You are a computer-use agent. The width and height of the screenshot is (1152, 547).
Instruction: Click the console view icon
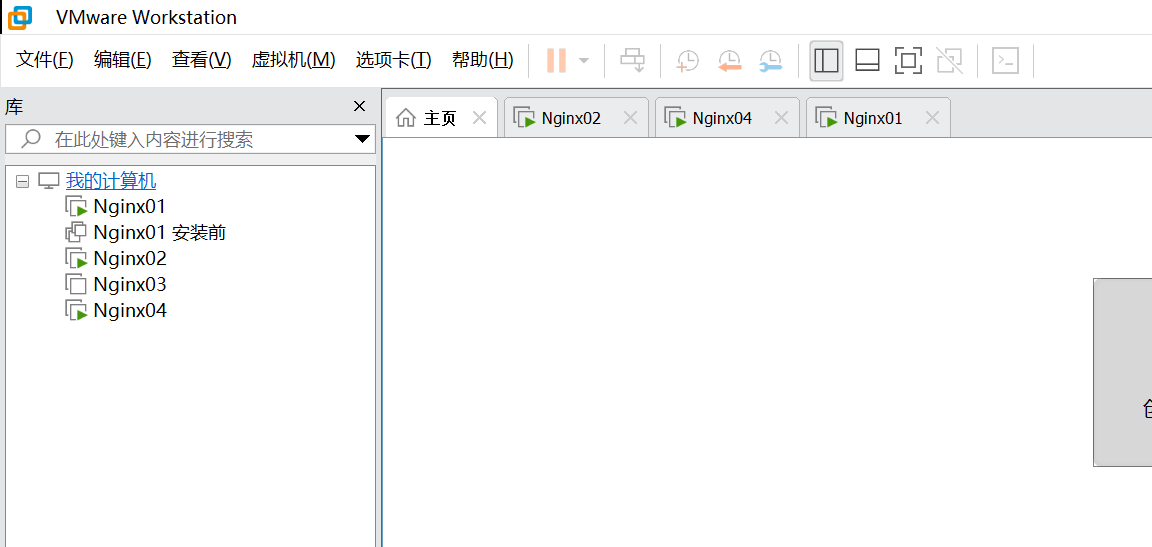(x=1005, y=60)
